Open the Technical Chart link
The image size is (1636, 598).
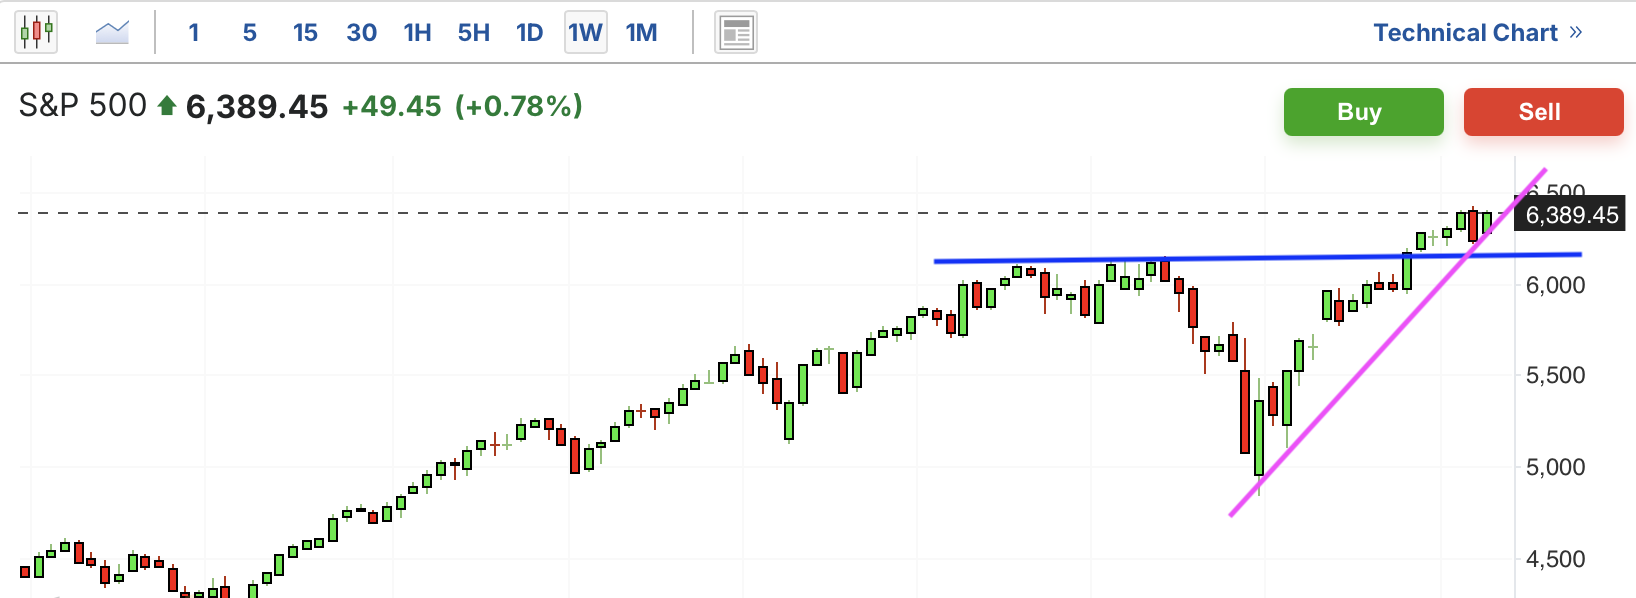point(1466,33)
